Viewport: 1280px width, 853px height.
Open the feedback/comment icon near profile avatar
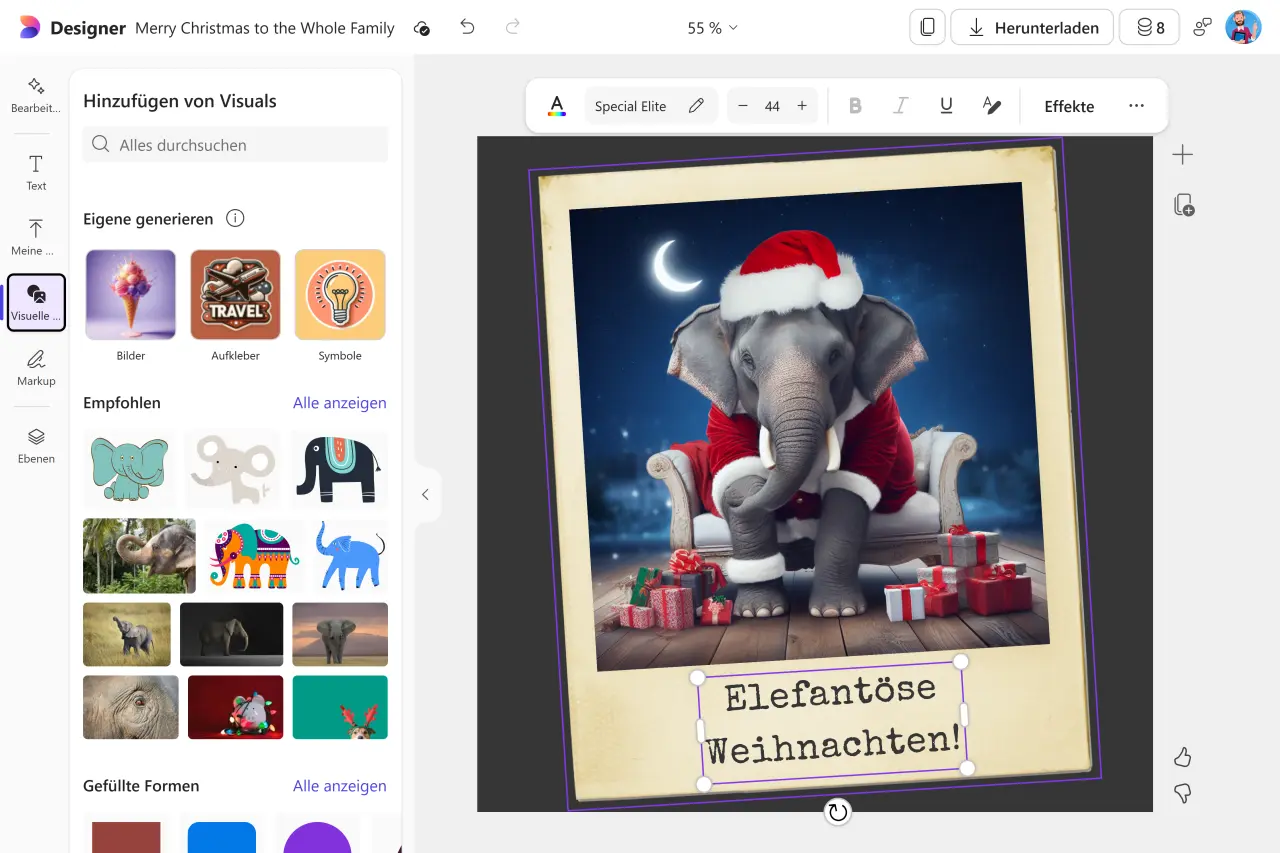click(1201, 27)
